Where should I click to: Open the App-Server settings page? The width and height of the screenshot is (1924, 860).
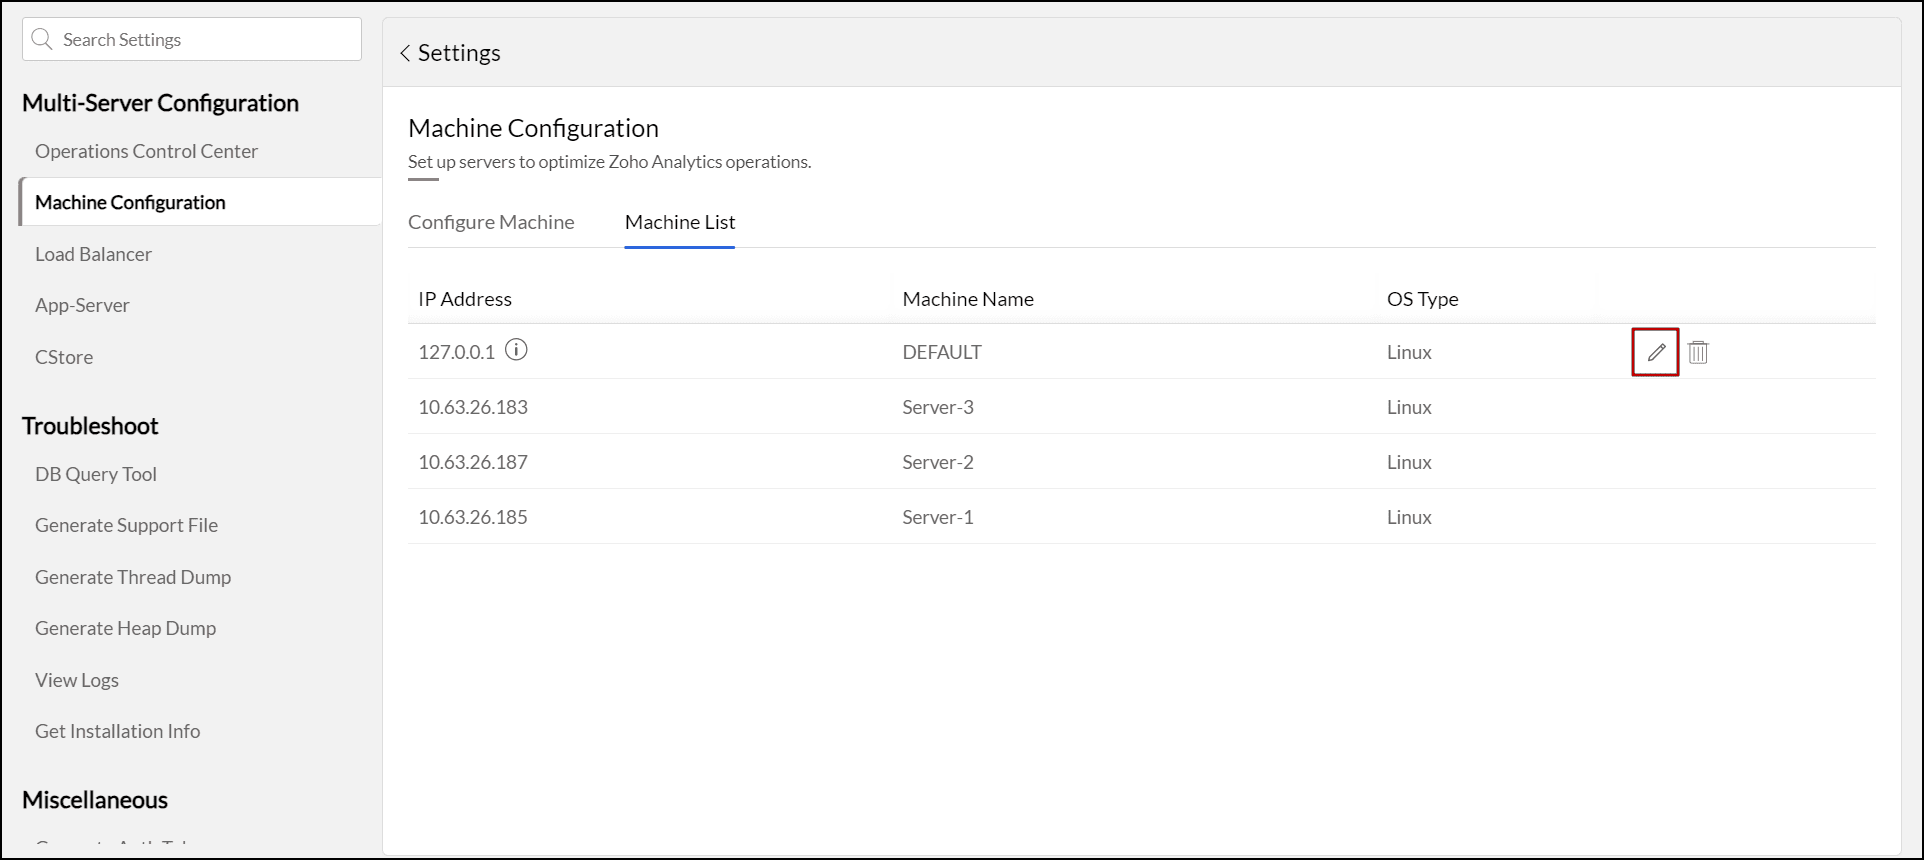click(x=82, y=305)
